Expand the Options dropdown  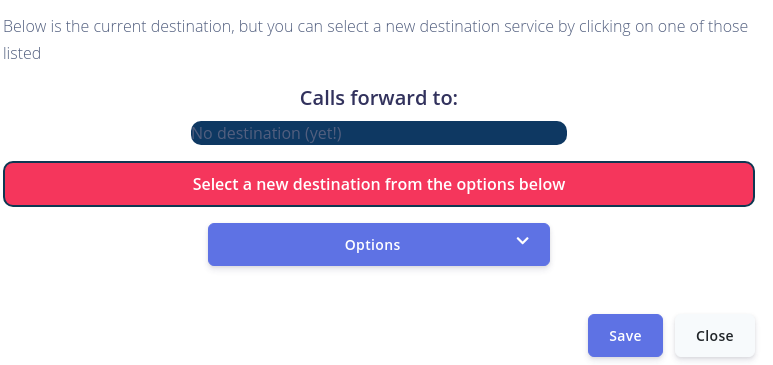point(379,245)
